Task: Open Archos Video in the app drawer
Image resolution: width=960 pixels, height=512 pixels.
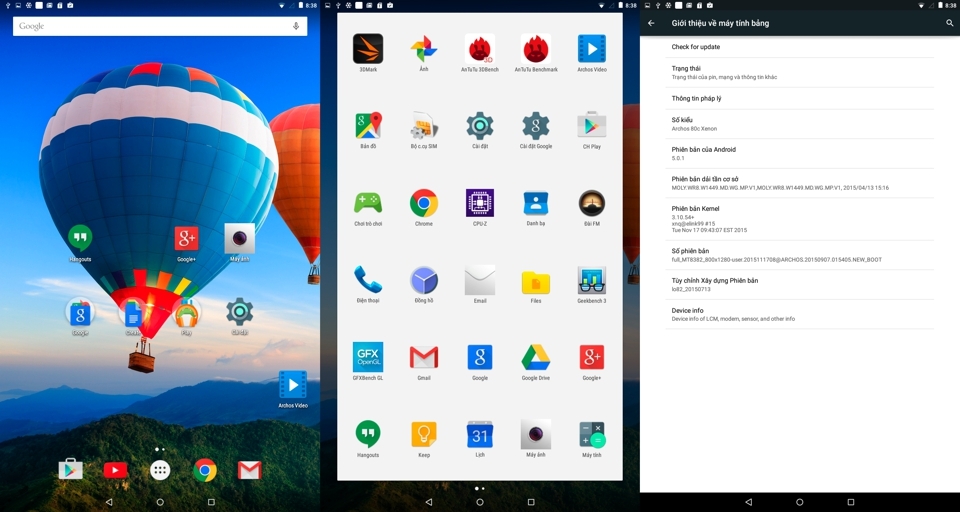Action: [592, 49]
